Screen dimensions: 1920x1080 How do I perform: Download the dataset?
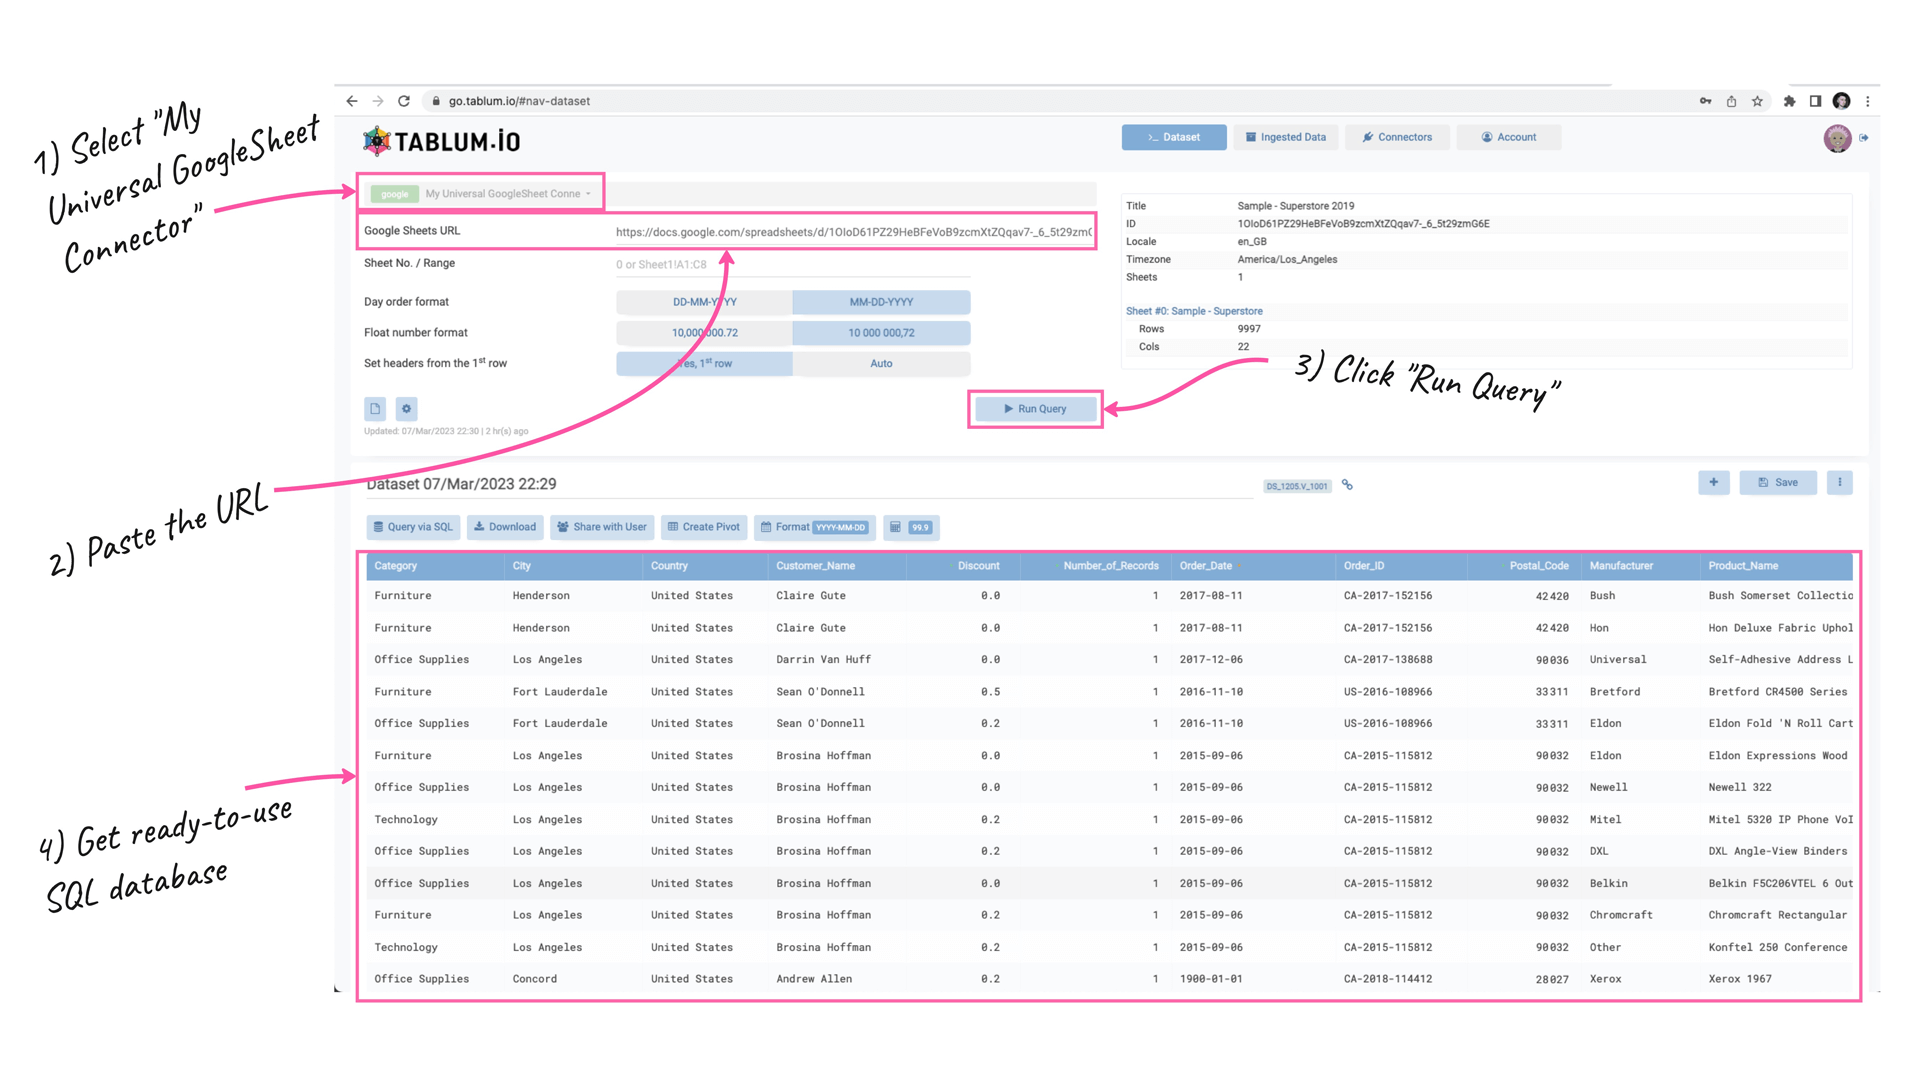click(505, 527)
